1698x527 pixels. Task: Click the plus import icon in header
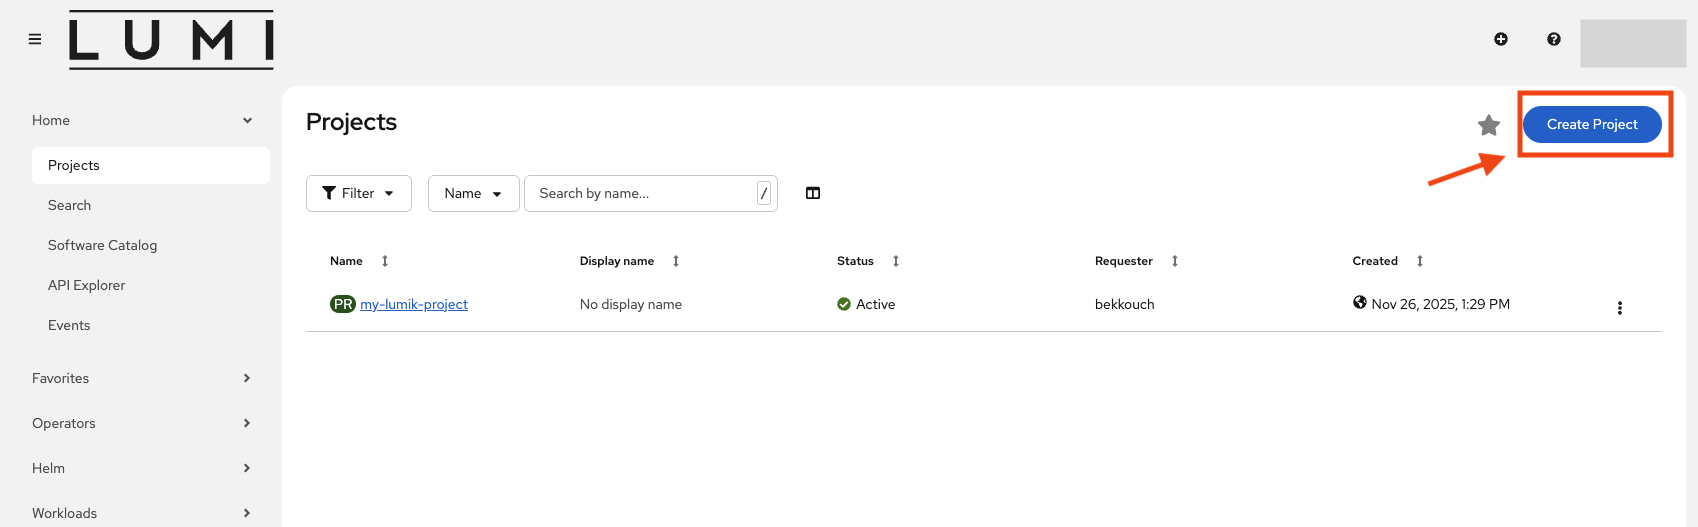(x=1500, y=39)
